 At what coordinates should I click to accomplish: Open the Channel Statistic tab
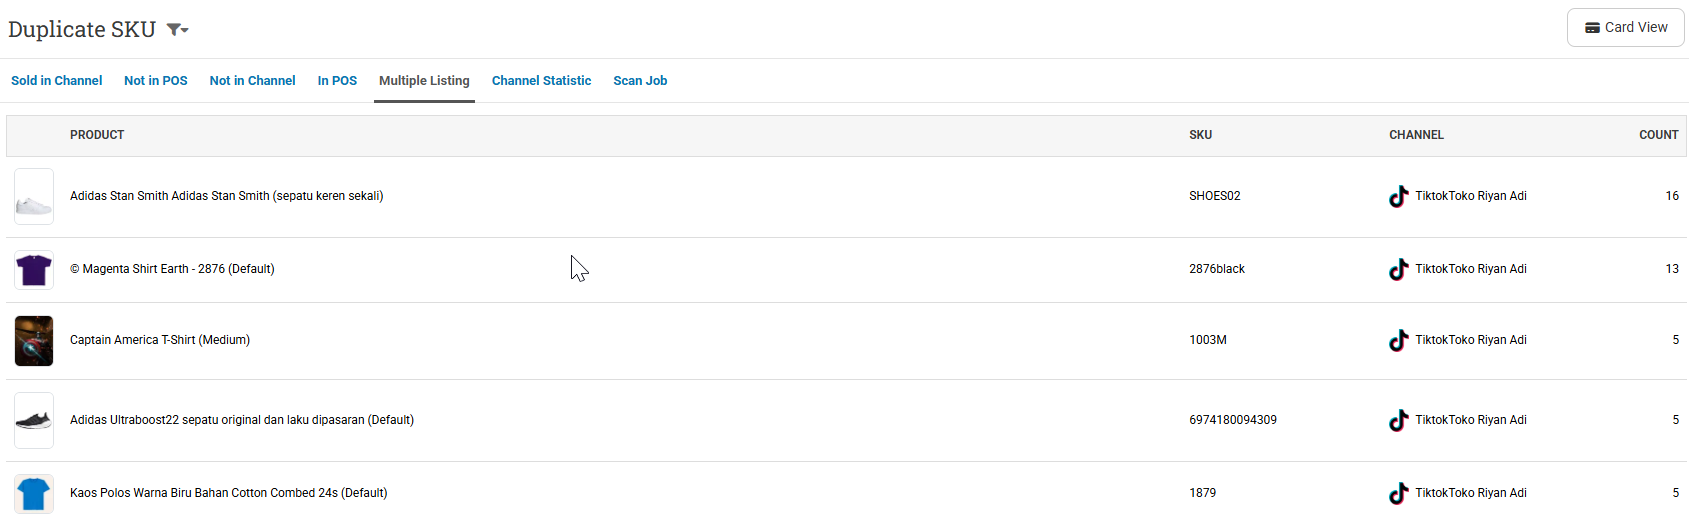541,81
